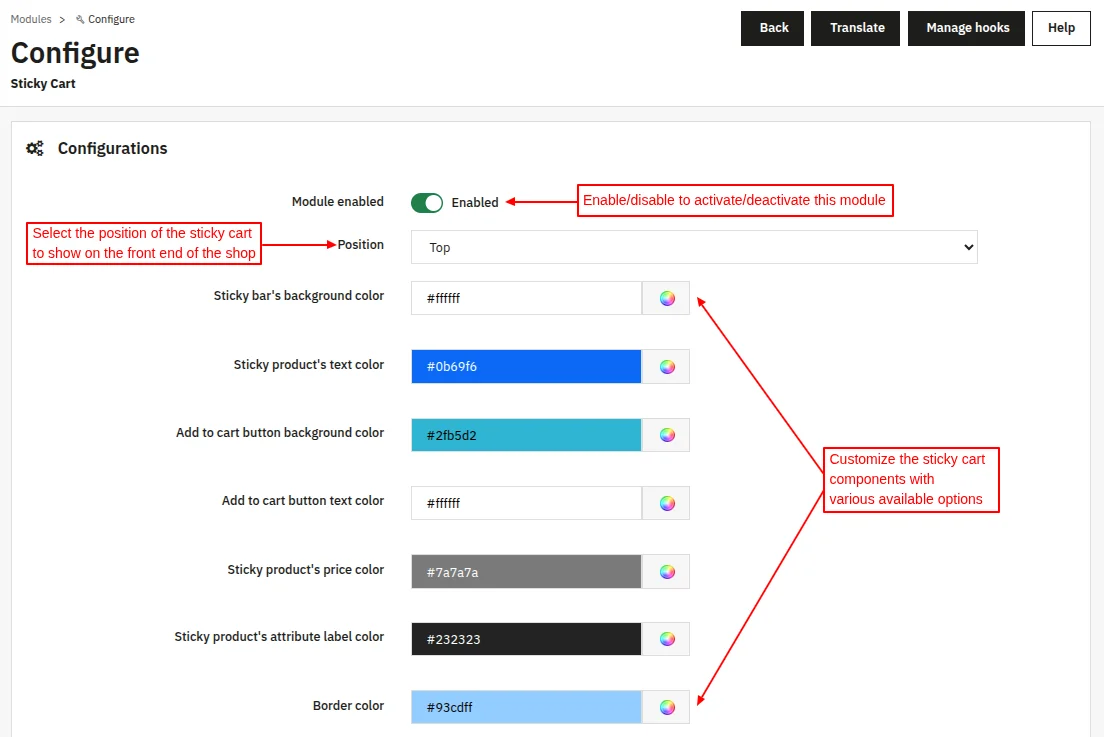The width and height of the screenshot is (1104, 737).
Task: Open color picker for Sticky product's text color
Action: pos(666,367)
